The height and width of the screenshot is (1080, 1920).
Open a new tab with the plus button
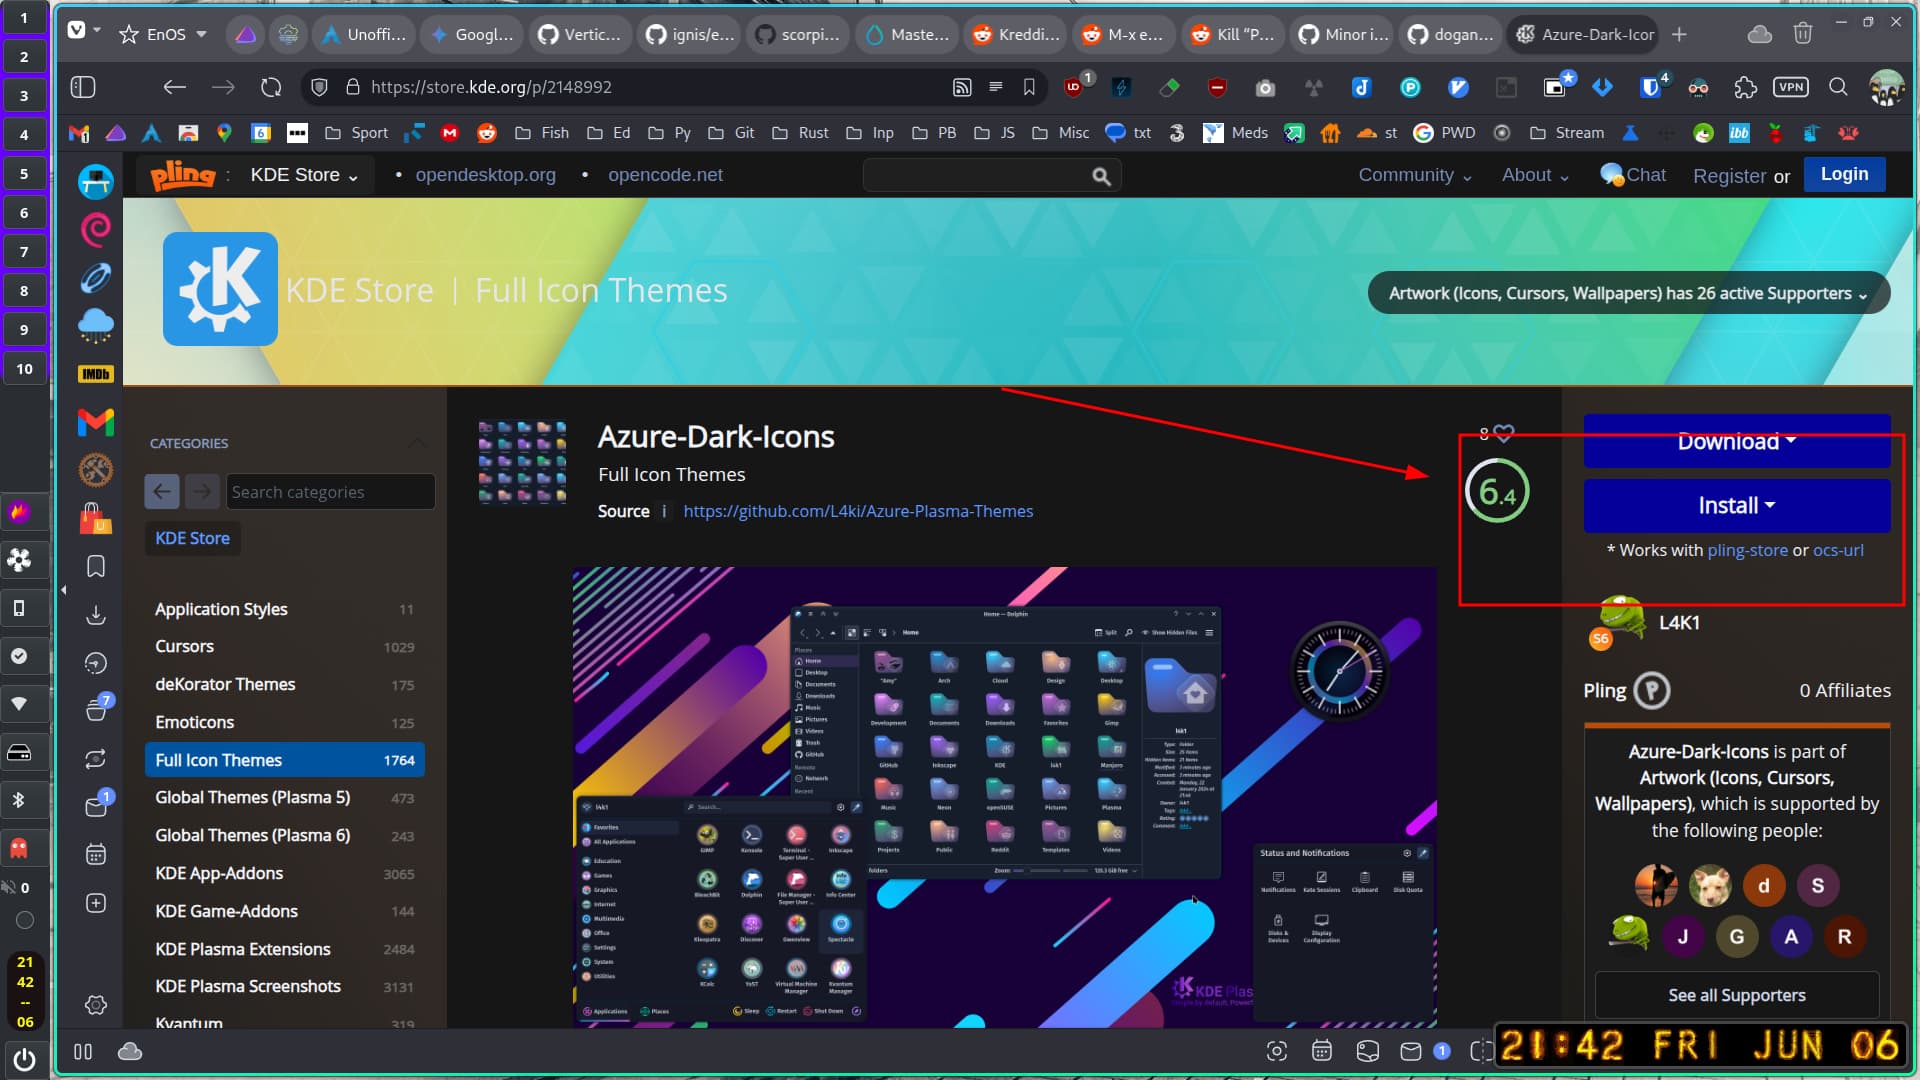click(1679, 34)
